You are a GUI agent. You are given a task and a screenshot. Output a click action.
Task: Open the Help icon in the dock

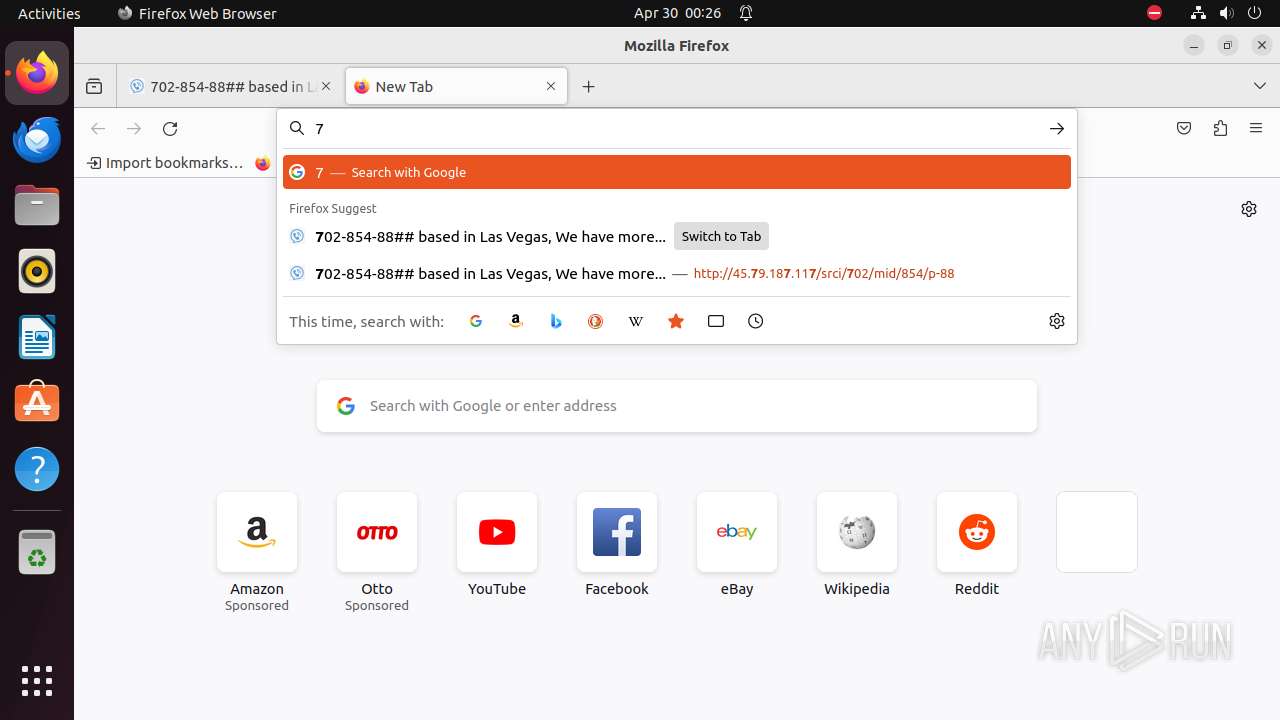[37, 469]
